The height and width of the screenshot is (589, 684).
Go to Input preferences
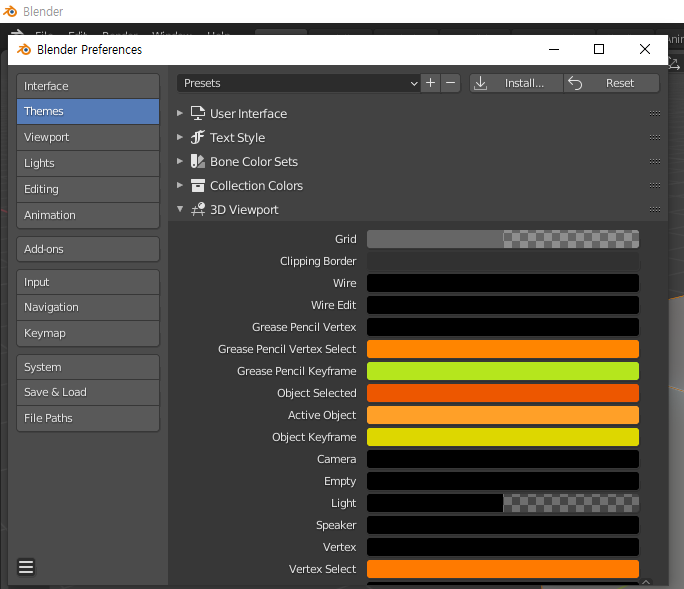click(x=88, y=282)
